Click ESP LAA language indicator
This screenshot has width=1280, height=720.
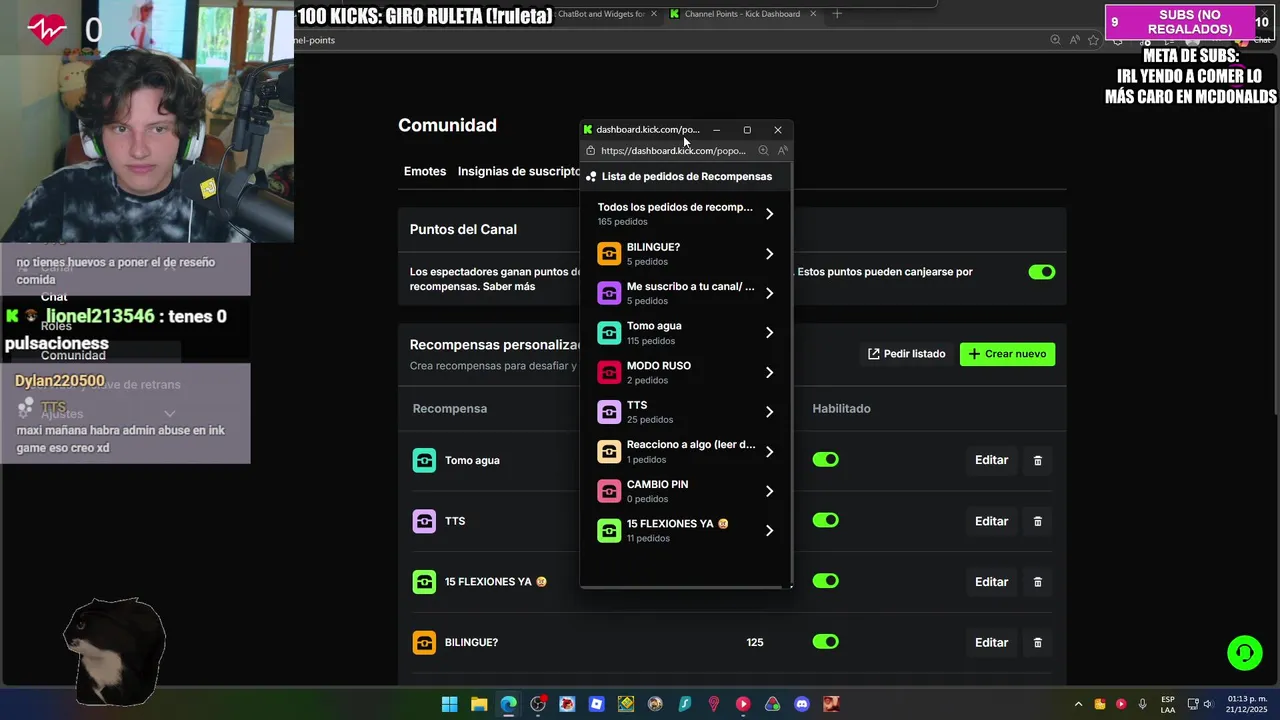1168,704
